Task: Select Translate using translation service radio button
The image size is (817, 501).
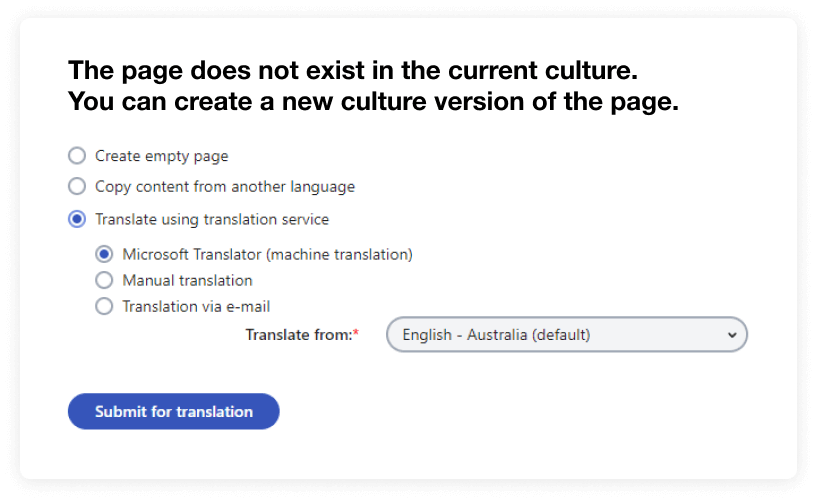Action: tap(77, 219)
